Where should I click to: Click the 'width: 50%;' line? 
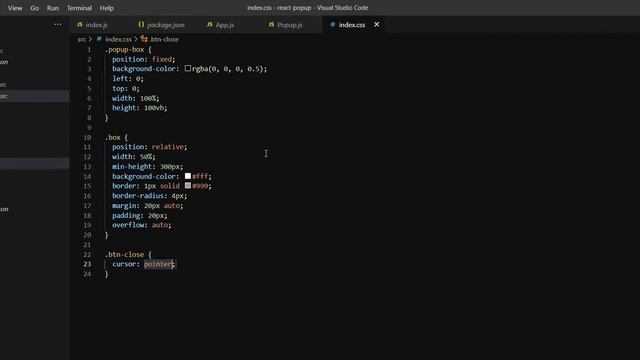(133, 156)
